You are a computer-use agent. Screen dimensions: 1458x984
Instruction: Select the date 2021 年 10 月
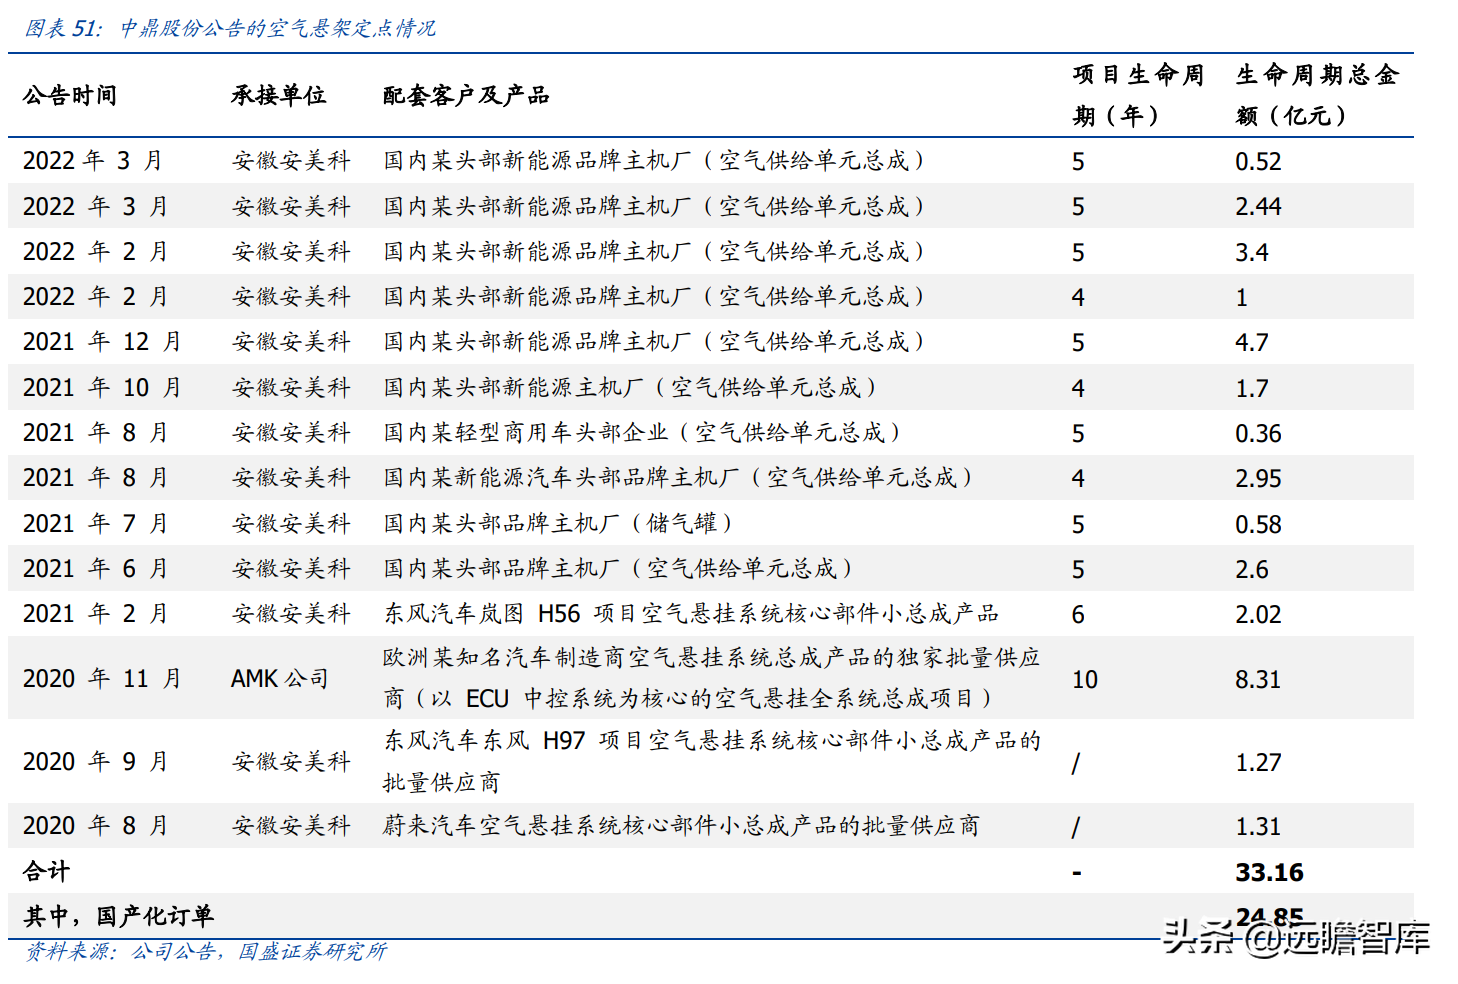tap(102, 388)
